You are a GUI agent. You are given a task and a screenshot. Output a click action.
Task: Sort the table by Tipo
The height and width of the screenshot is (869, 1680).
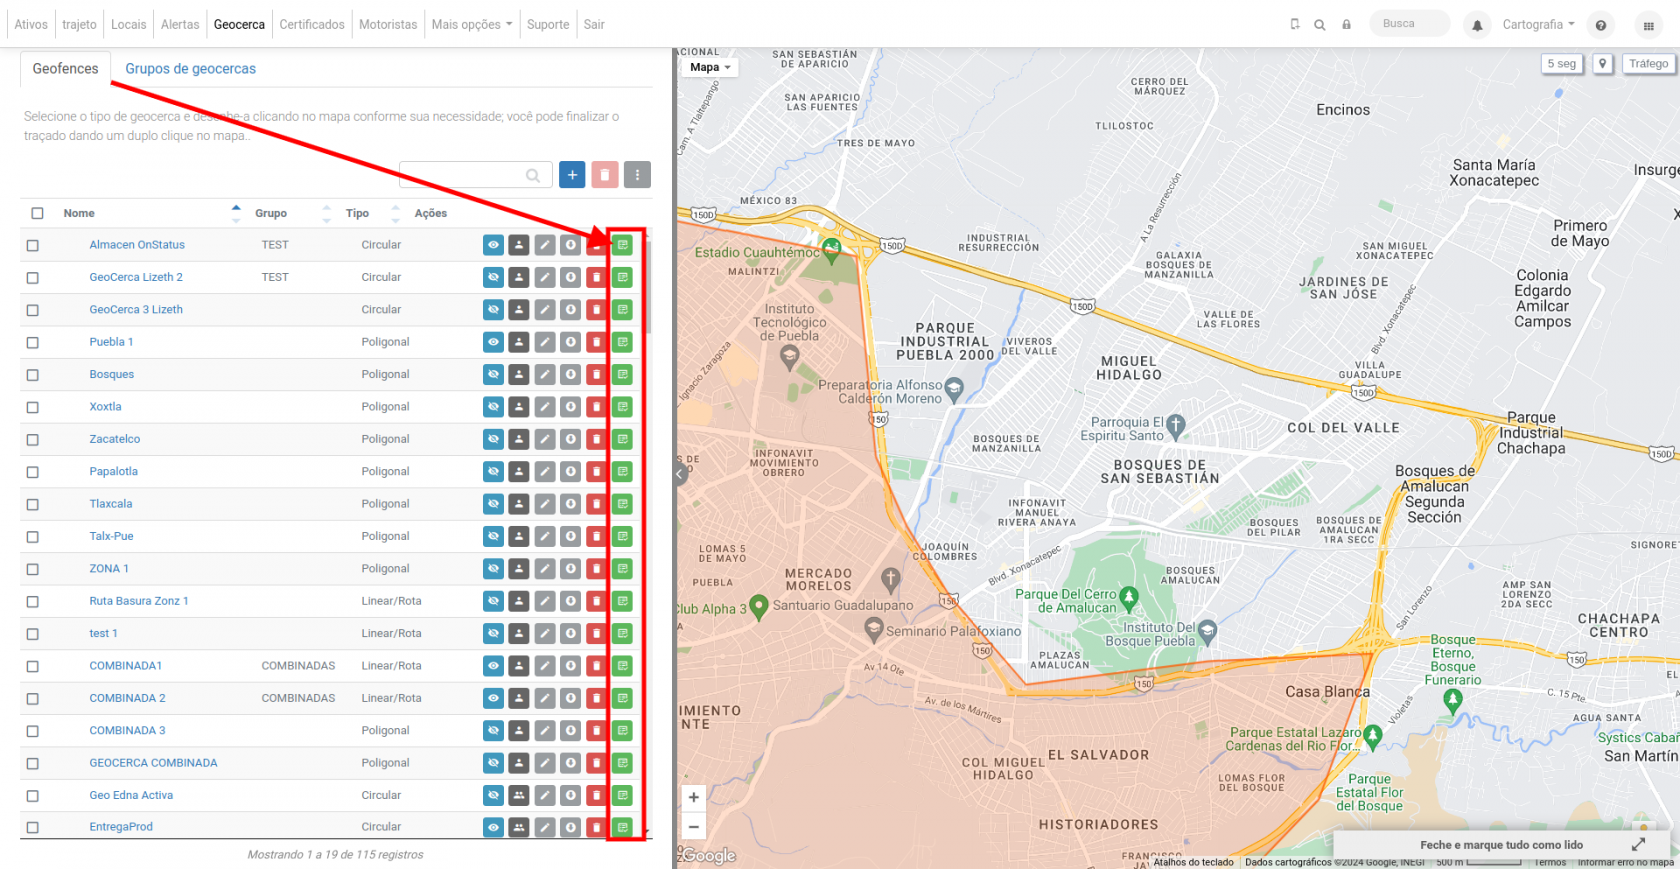(396, 213)
